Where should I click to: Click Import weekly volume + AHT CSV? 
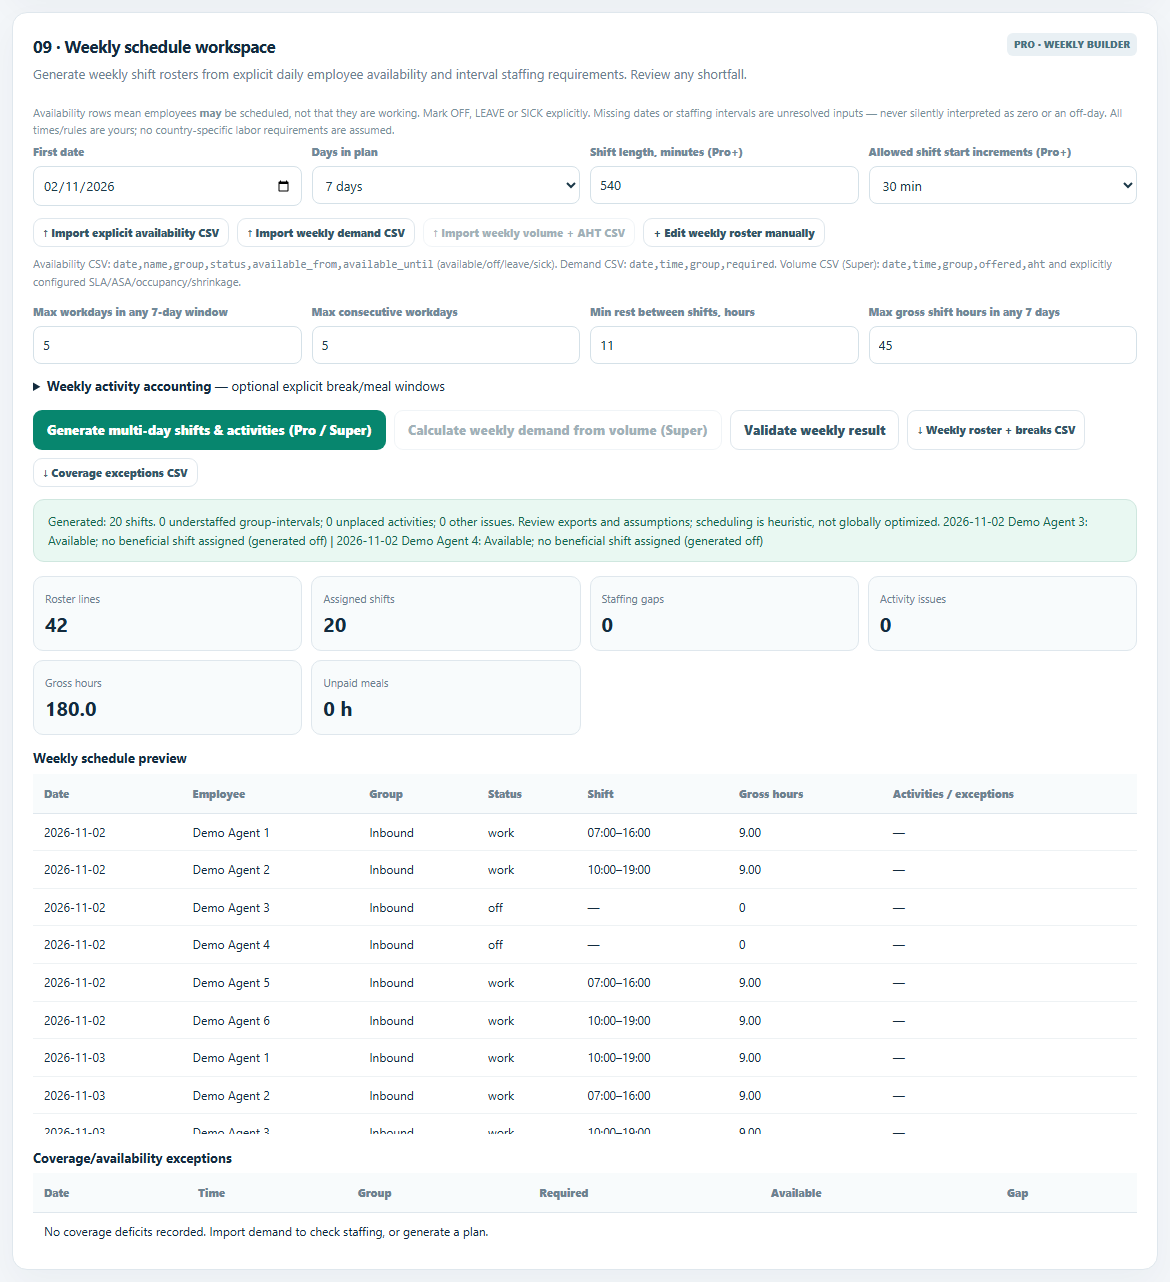[529, 233]
